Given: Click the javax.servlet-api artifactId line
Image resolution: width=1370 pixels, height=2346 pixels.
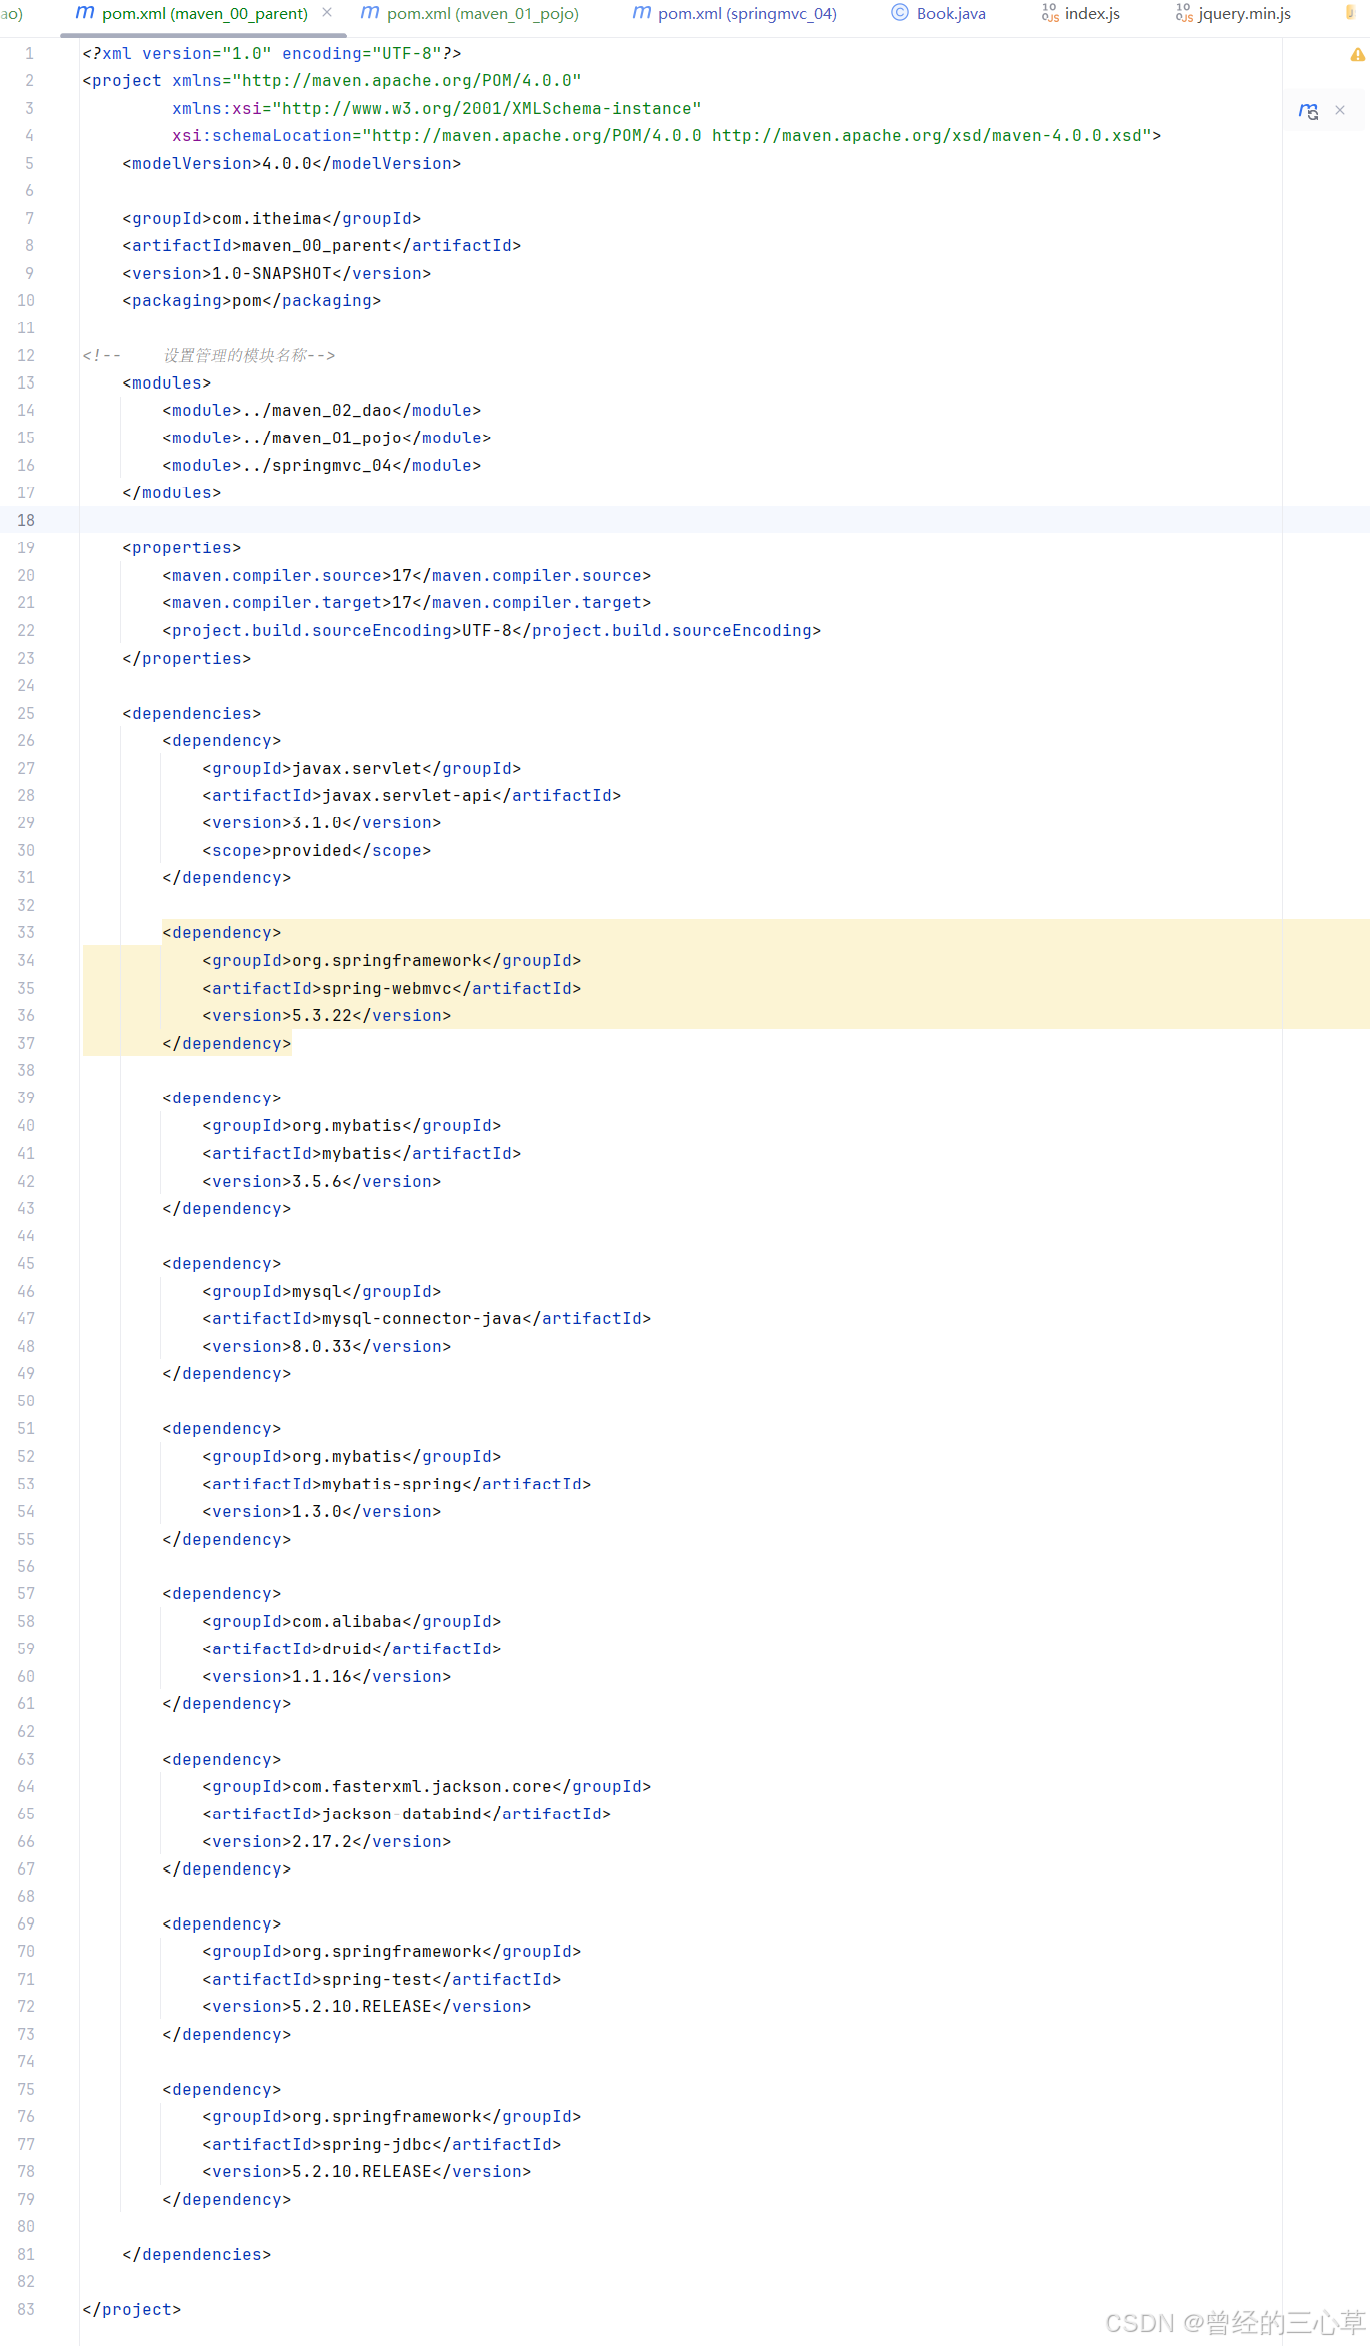Looking at the screenshot, I should pyautogui.click(x=412, y=795).
